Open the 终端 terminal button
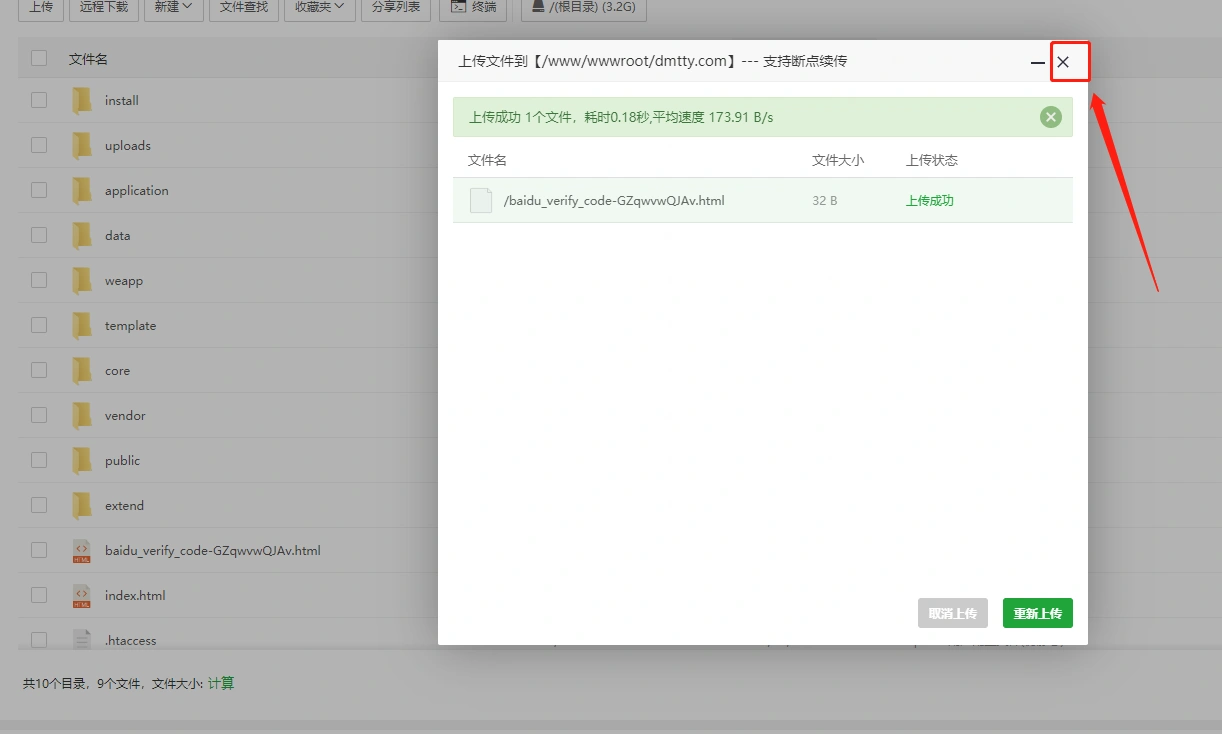Image resolution: width=1222 pixels, height=734 pixels. click(473, 8)
